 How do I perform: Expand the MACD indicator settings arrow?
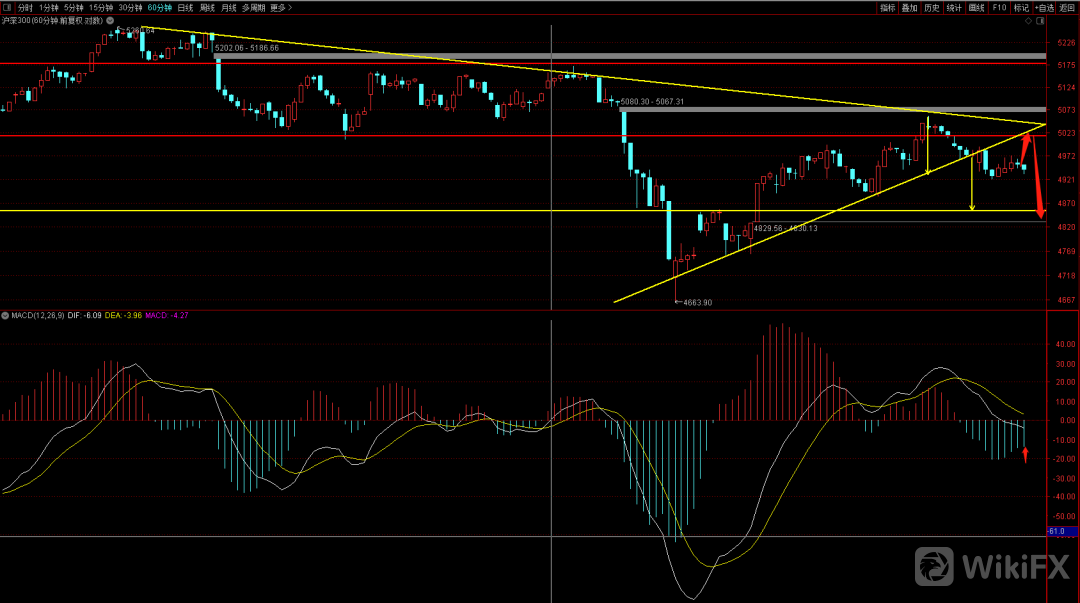(x=5, y=315)
